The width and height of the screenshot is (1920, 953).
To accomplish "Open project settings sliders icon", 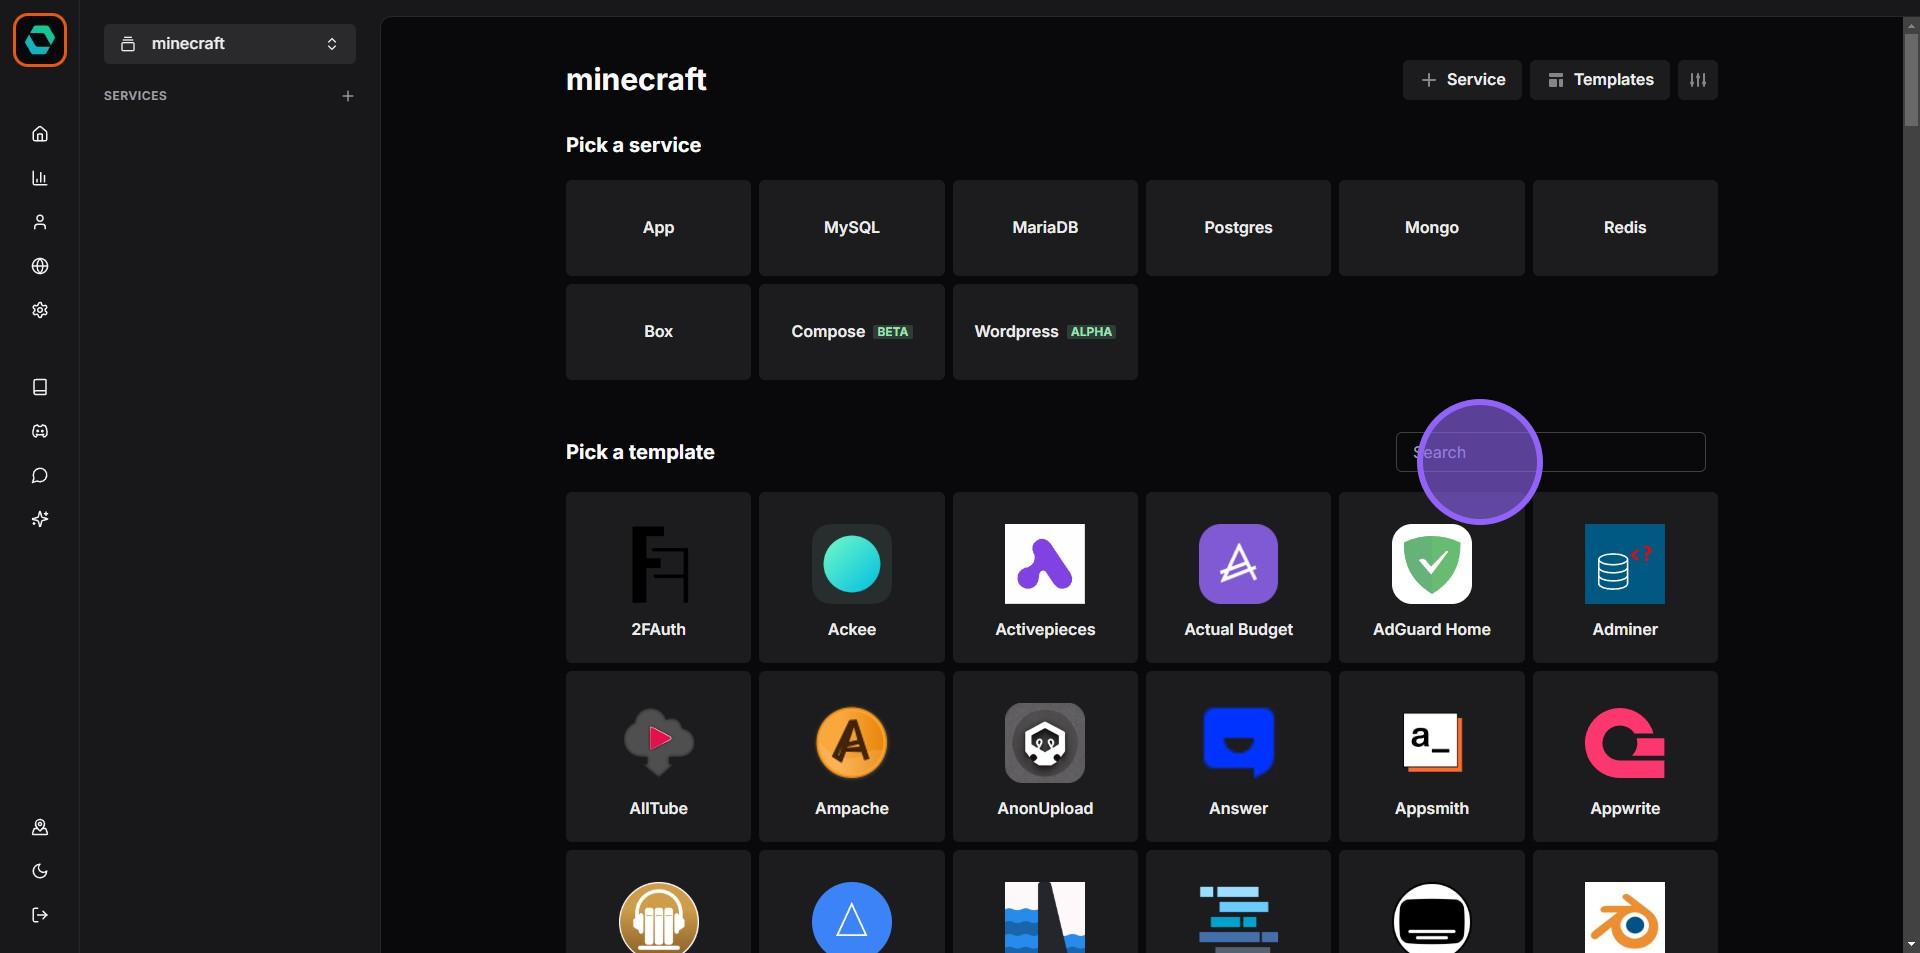I will coord(1698,80).
